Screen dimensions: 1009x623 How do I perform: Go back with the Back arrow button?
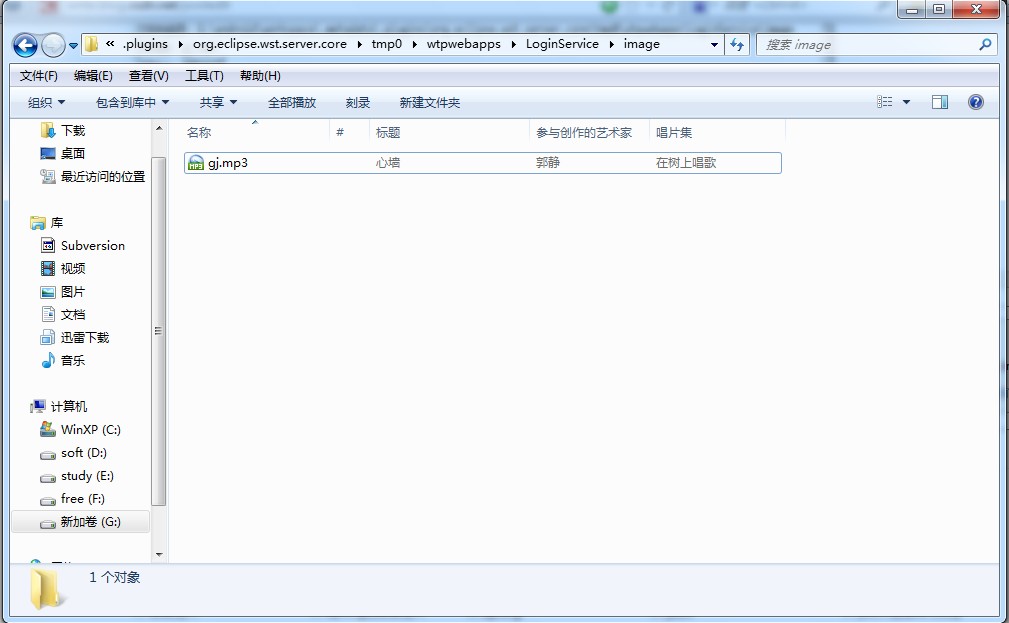click(x=25, y=45)
